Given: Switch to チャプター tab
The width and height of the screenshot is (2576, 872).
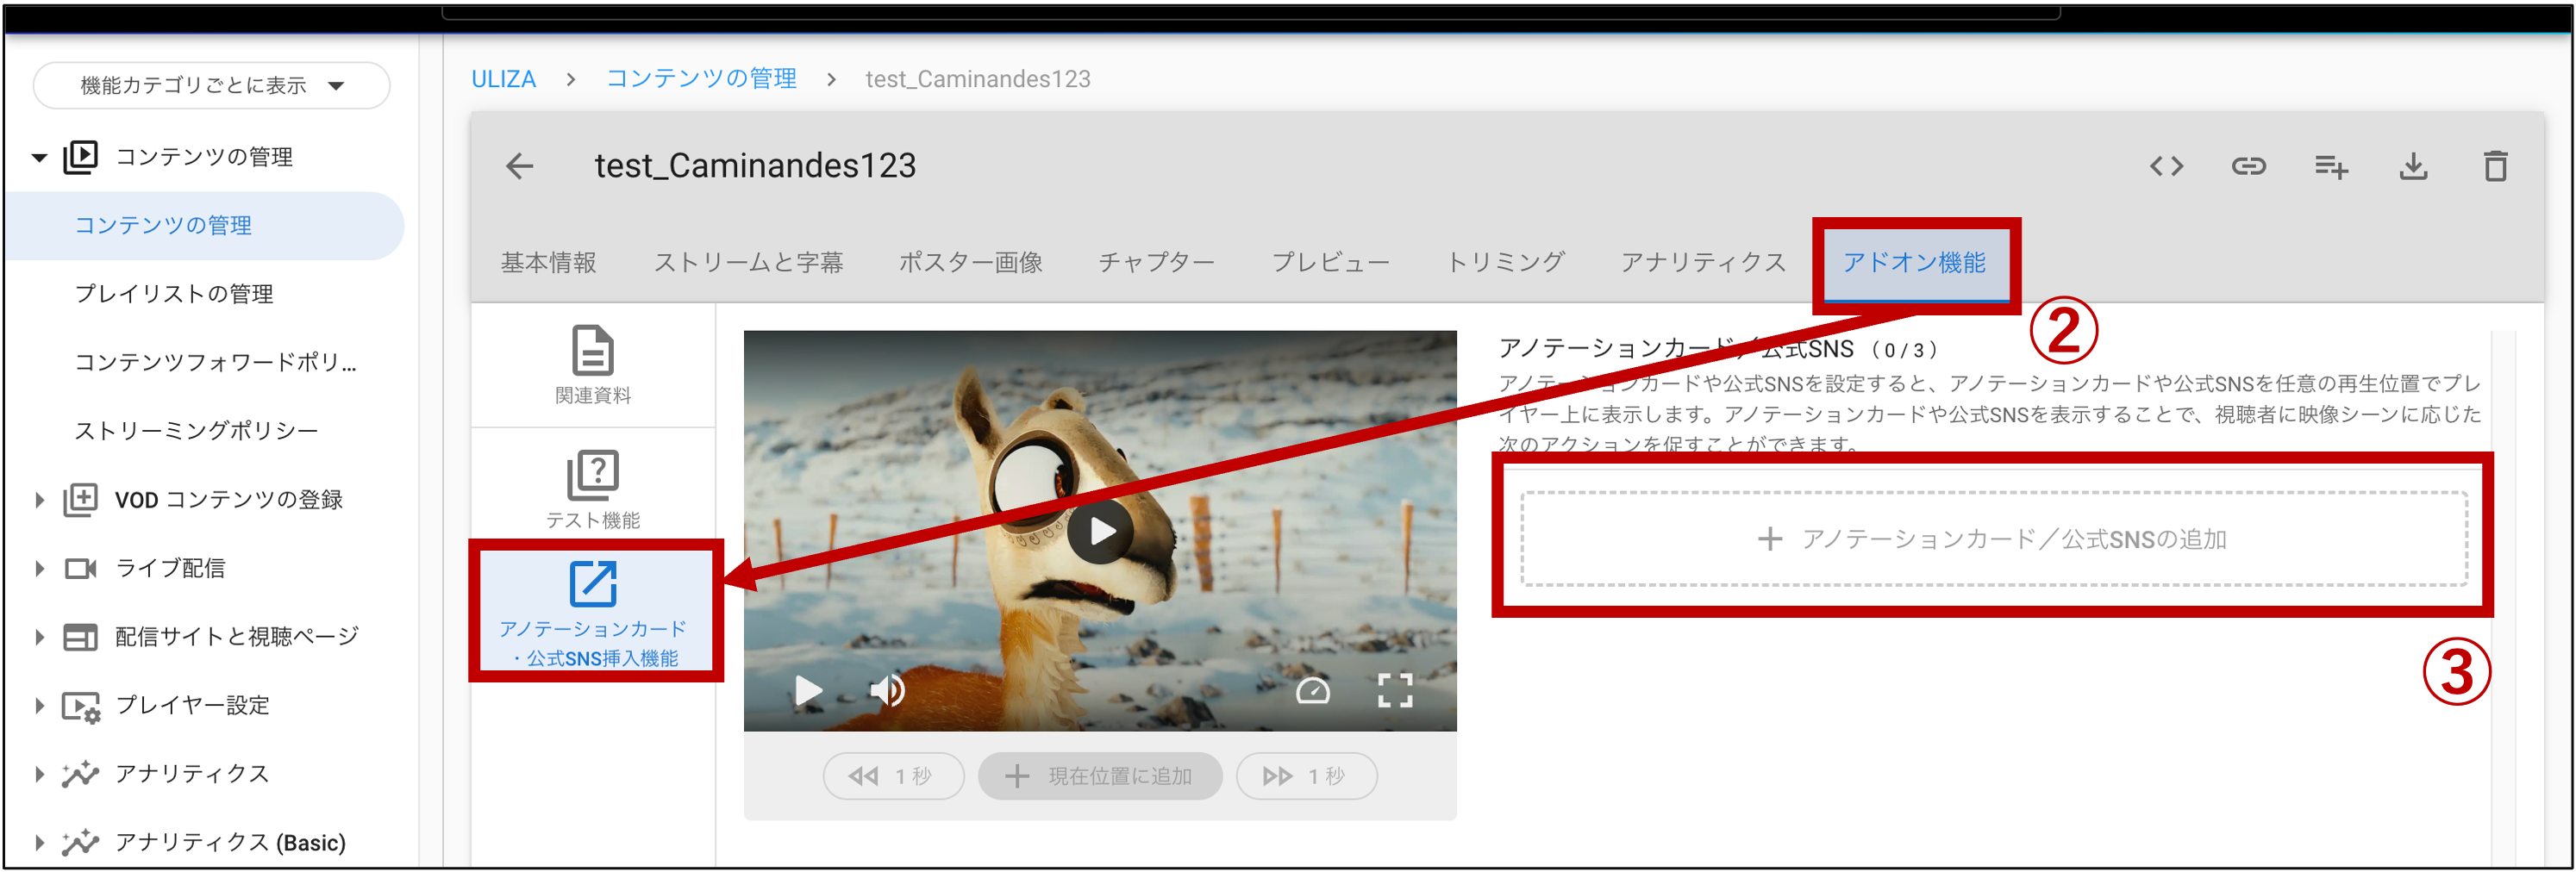Looking at the screenshot, I should point(1156,262).
